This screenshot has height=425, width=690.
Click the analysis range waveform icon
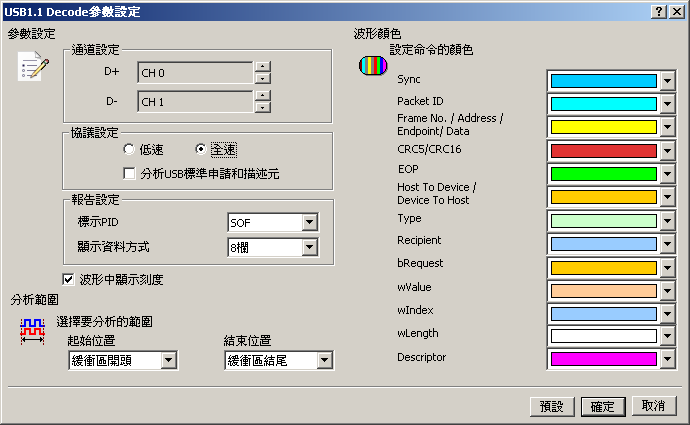click(32, 331)
